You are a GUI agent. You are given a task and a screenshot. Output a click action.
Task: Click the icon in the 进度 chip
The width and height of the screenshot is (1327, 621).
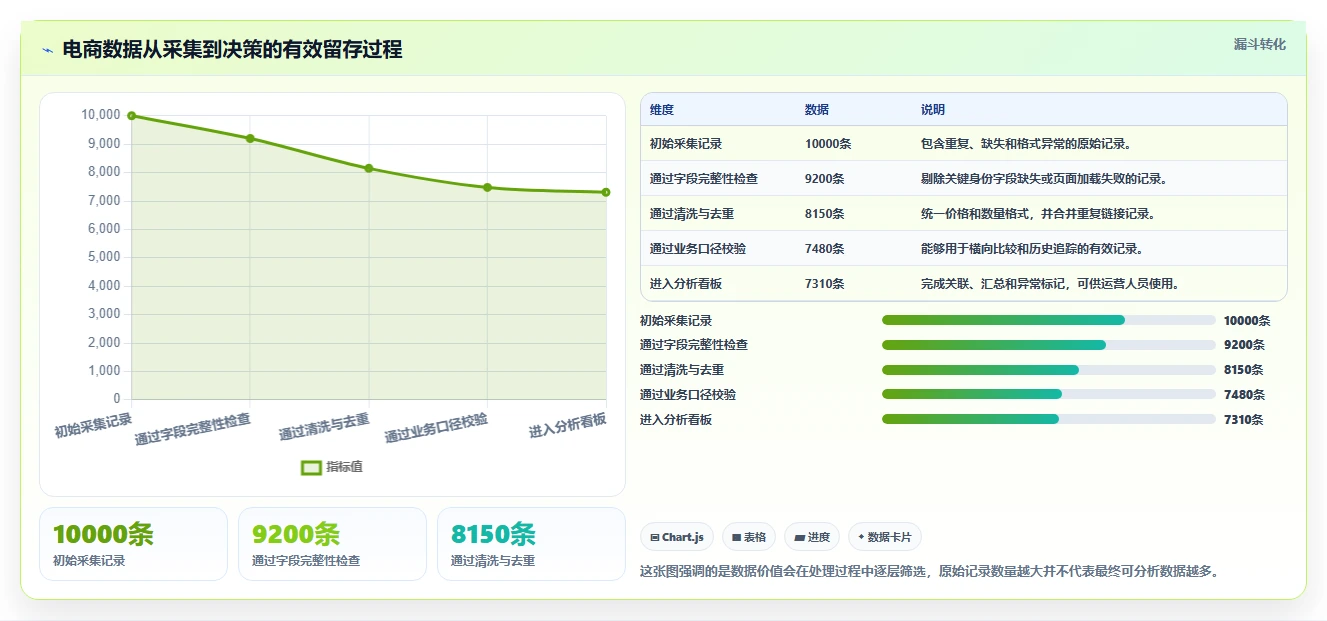pyautogui.click(x=799, y=538)
